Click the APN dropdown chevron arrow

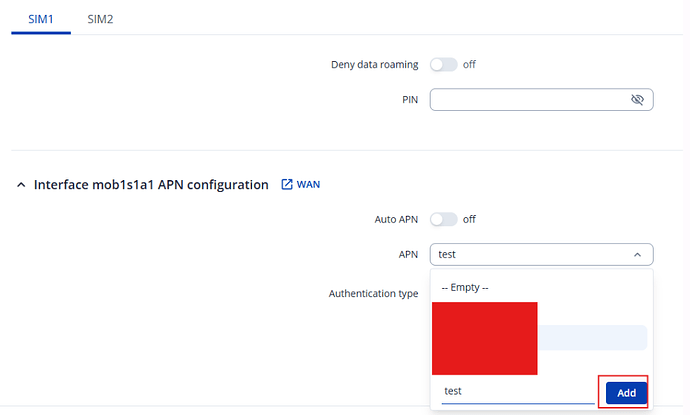tap(638, 254)
